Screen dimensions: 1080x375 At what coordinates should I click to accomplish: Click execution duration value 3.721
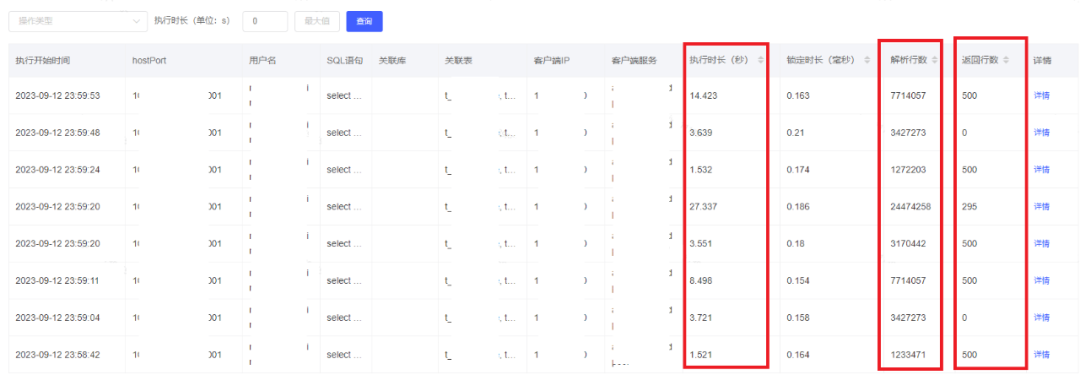pyautogui.click(x=701, y=318)
